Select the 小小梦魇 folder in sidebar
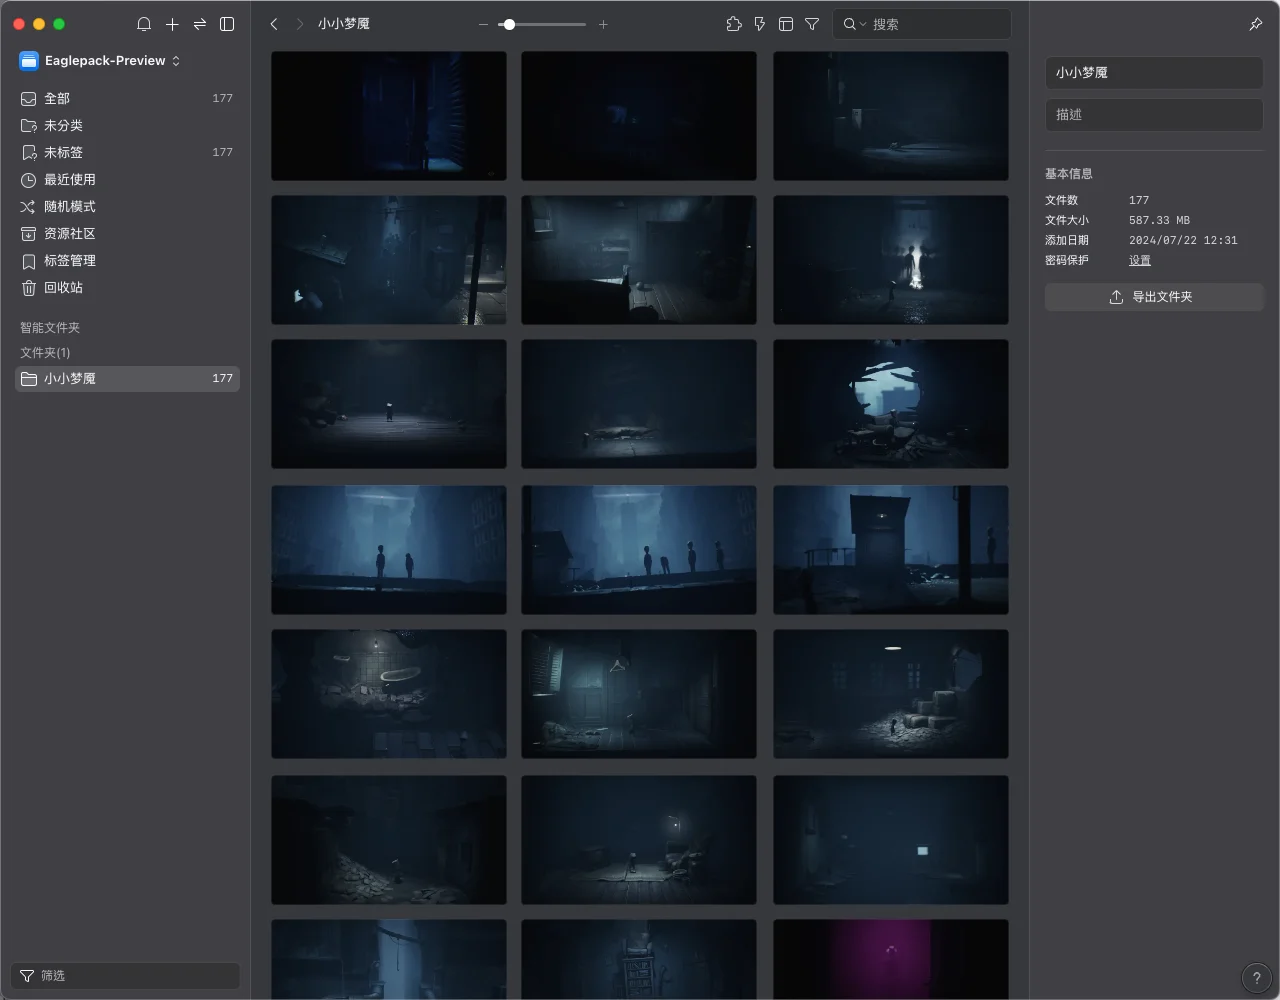The height and width of the screenshot is (1000, 1280). coord(127,379)
